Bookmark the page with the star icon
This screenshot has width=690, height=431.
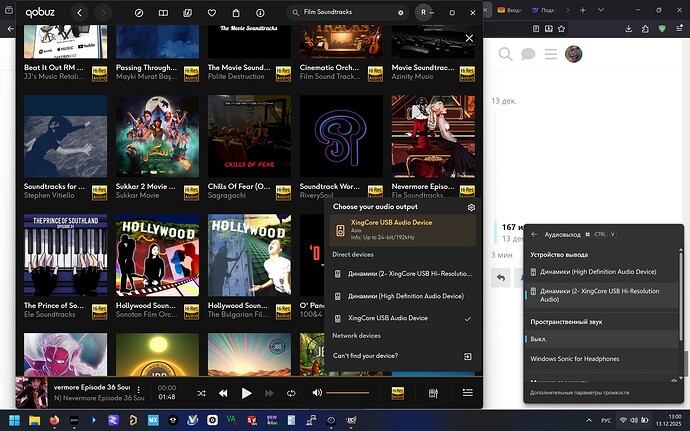[561, 29]
